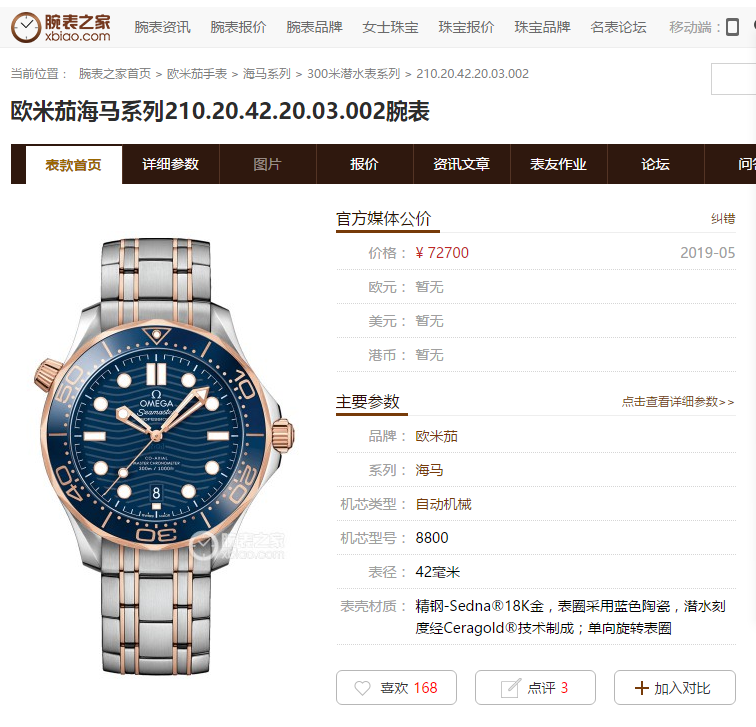756x727 pixels.
Task: Click the mobile phone icon
Action: tap(732, 27)
